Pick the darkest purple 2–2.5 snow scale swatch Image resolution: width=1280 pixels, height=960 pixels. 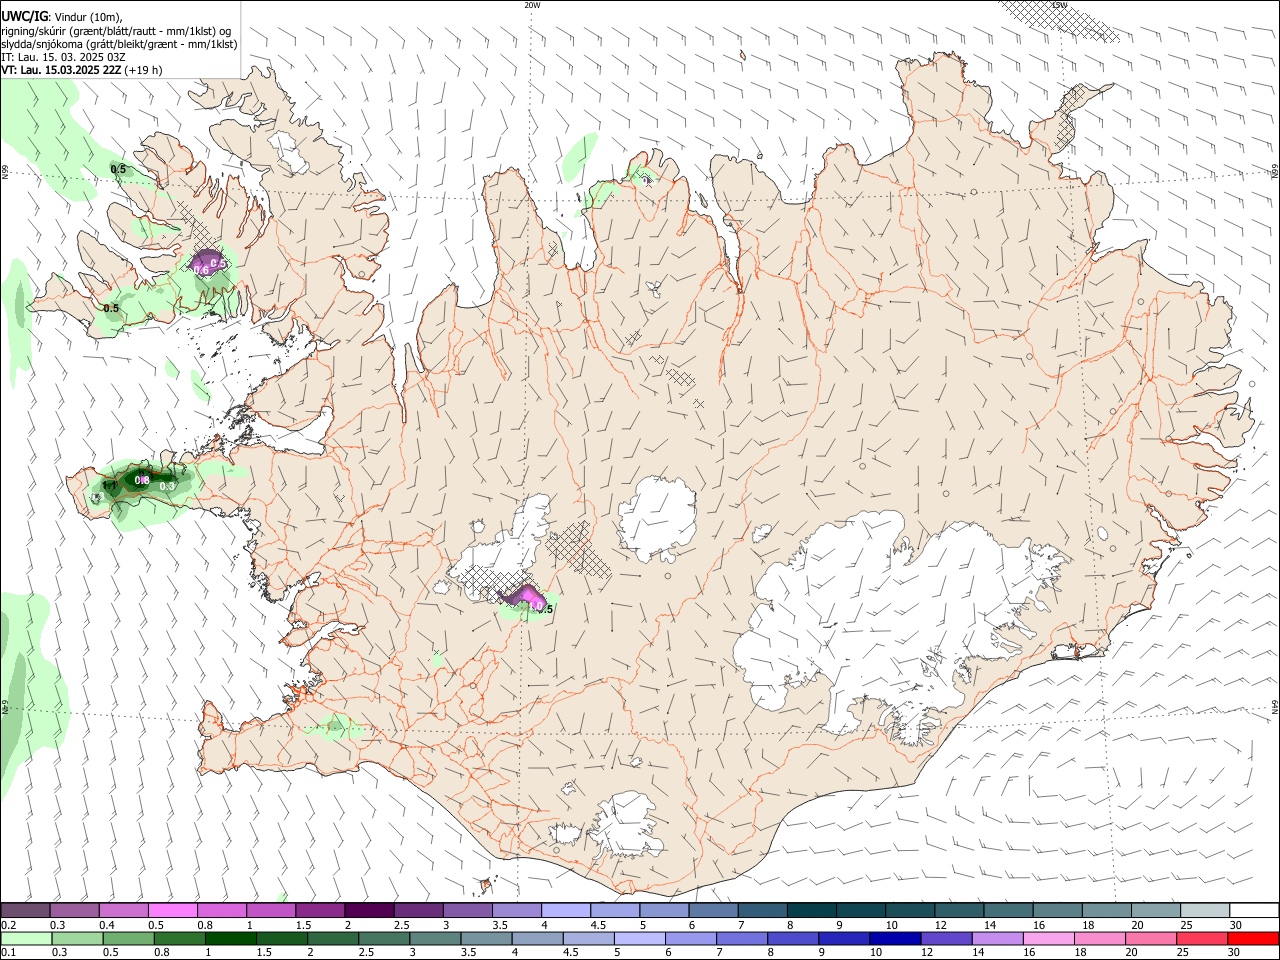[x=368, y=911]
